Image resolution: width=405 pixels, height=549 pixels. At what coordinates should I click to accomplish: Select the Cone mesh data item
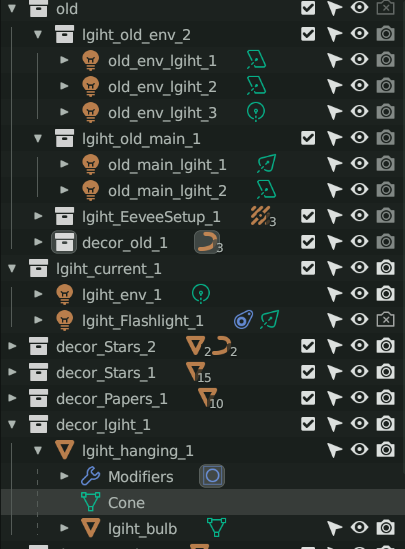[x=126, y=503]
